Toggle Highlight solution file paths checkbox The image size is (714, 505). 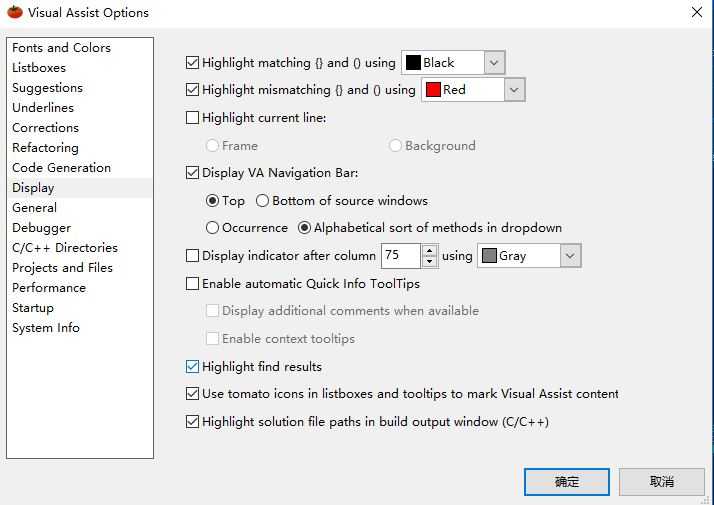pyautogui.click(x=193, y=422)
